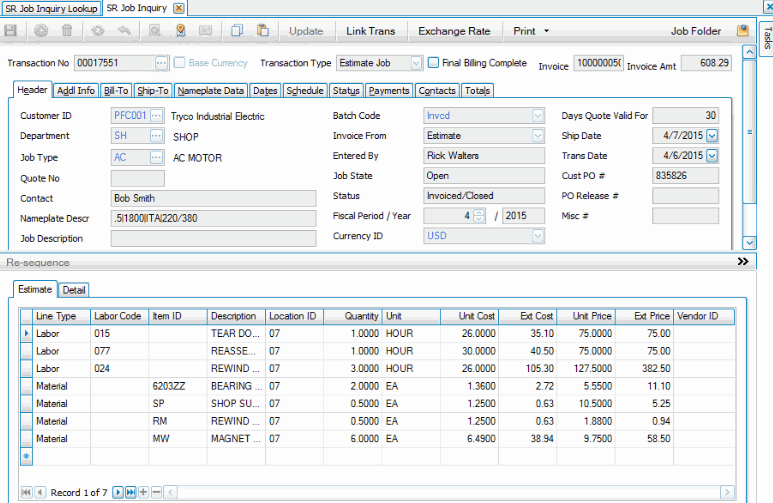This screenshot has width=773, height=503.
Task: Jump to last record in navigator
Action: 131,492
